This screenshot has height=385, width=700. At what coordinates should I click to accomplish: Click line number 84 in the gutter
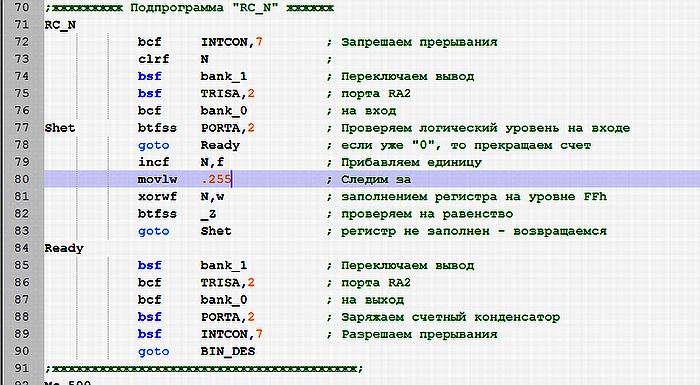point(21,248)
